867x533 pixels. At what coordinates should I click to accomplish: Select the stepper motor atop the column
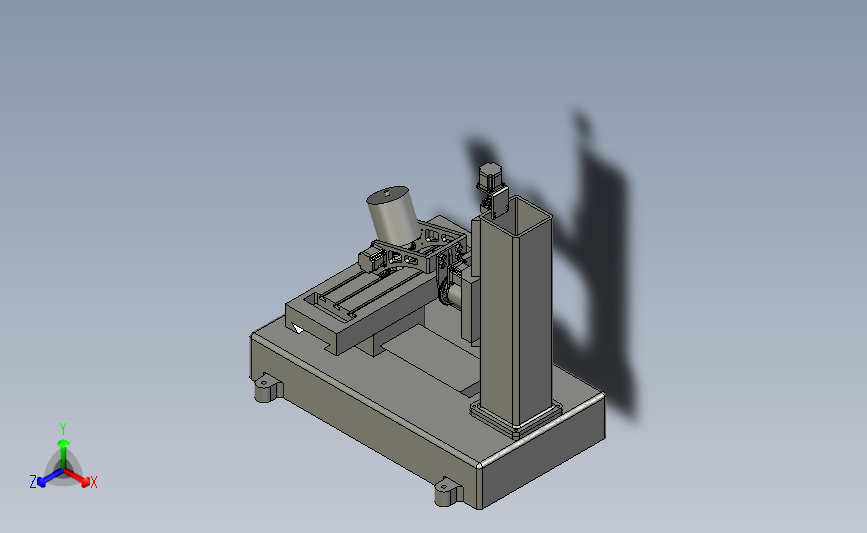coord(489,176)
